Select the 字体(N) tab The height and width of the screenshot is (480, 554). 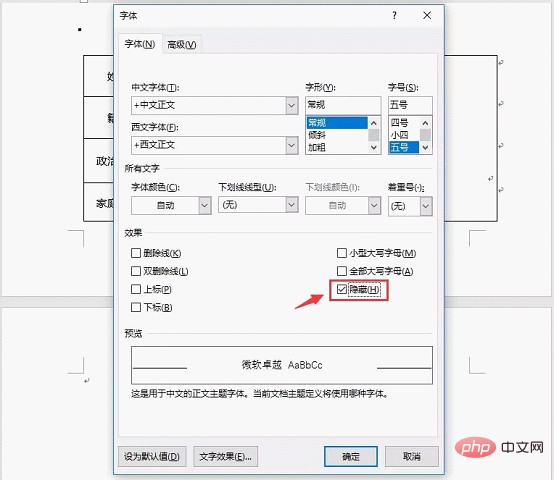click(x=140, y=44)
